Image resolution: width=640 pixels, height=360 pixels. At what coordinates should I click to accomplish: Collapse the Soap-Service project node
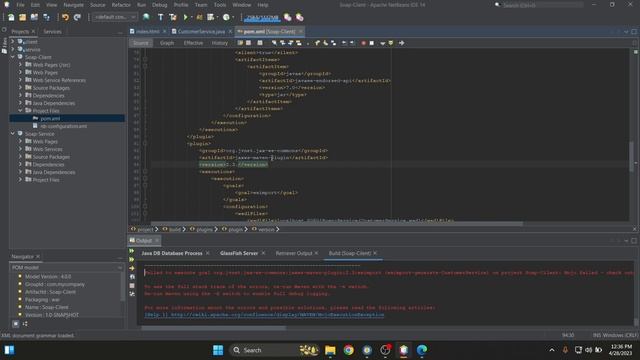click(13, 134)
